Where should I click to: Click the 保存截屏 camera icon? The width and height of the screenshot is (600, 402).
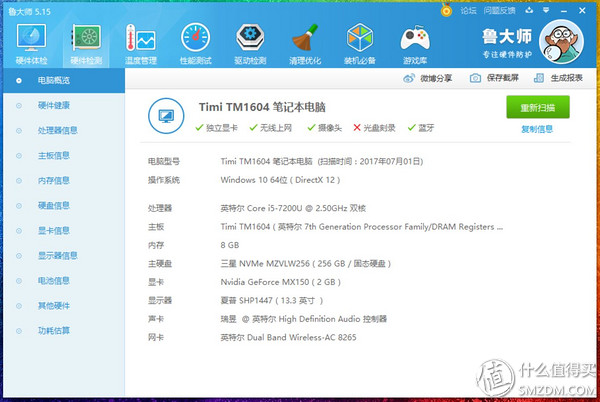pos(475,78)
